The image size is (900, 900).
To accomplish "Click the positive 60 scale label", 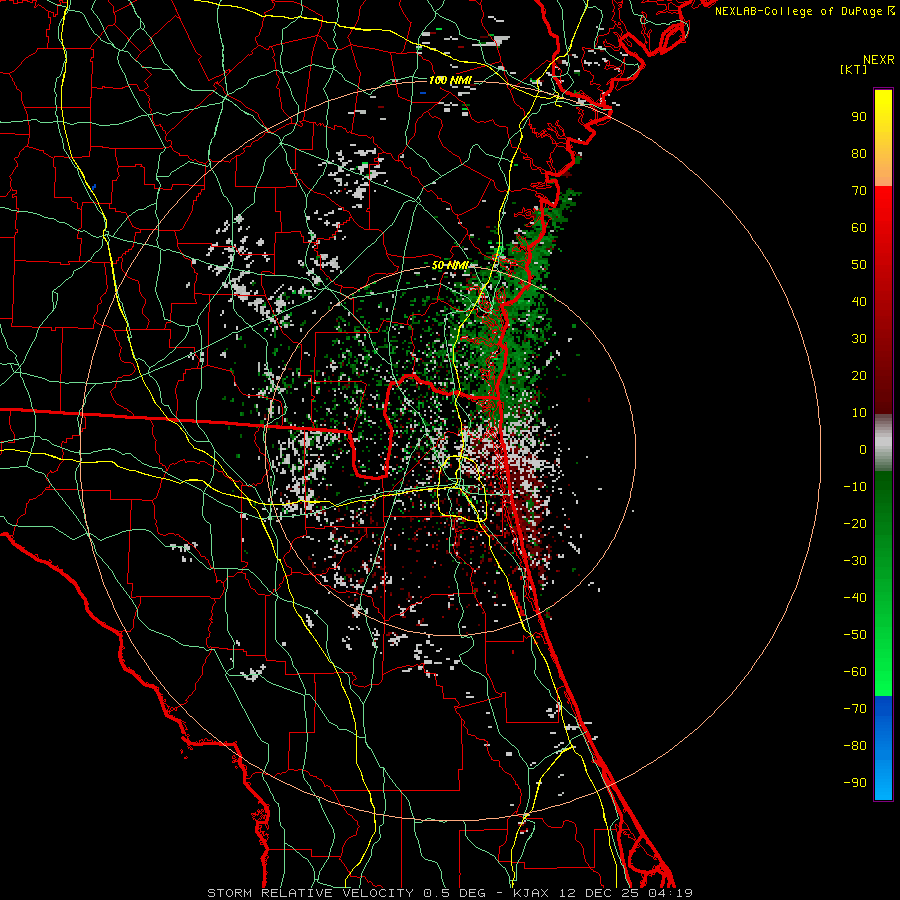I will coord(859,227).
